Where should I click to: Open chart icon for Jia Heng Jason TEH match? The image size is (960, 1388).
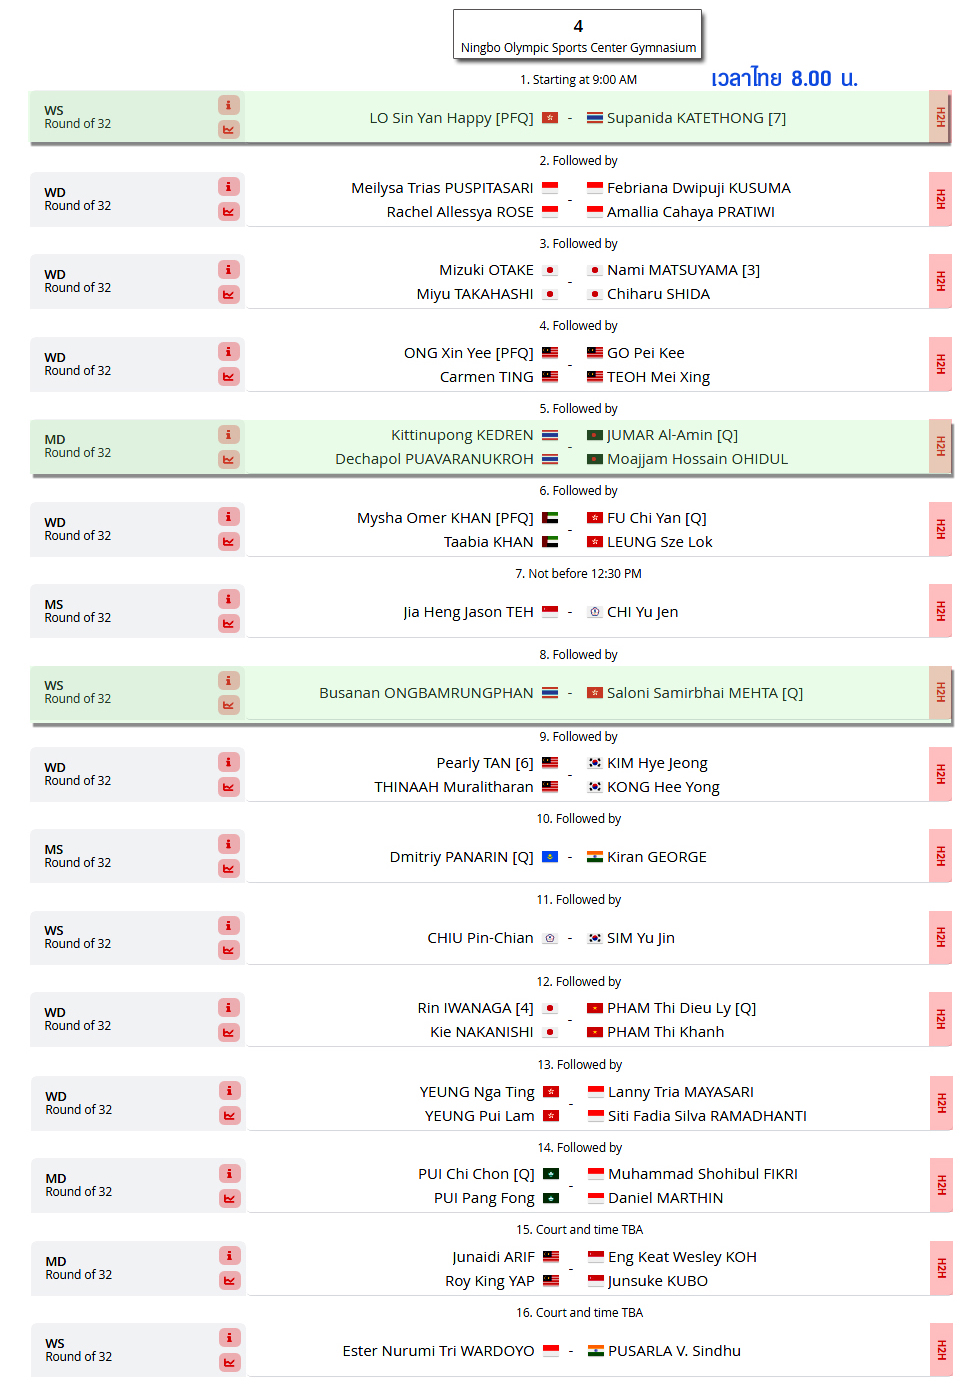(x=229, y=623)
